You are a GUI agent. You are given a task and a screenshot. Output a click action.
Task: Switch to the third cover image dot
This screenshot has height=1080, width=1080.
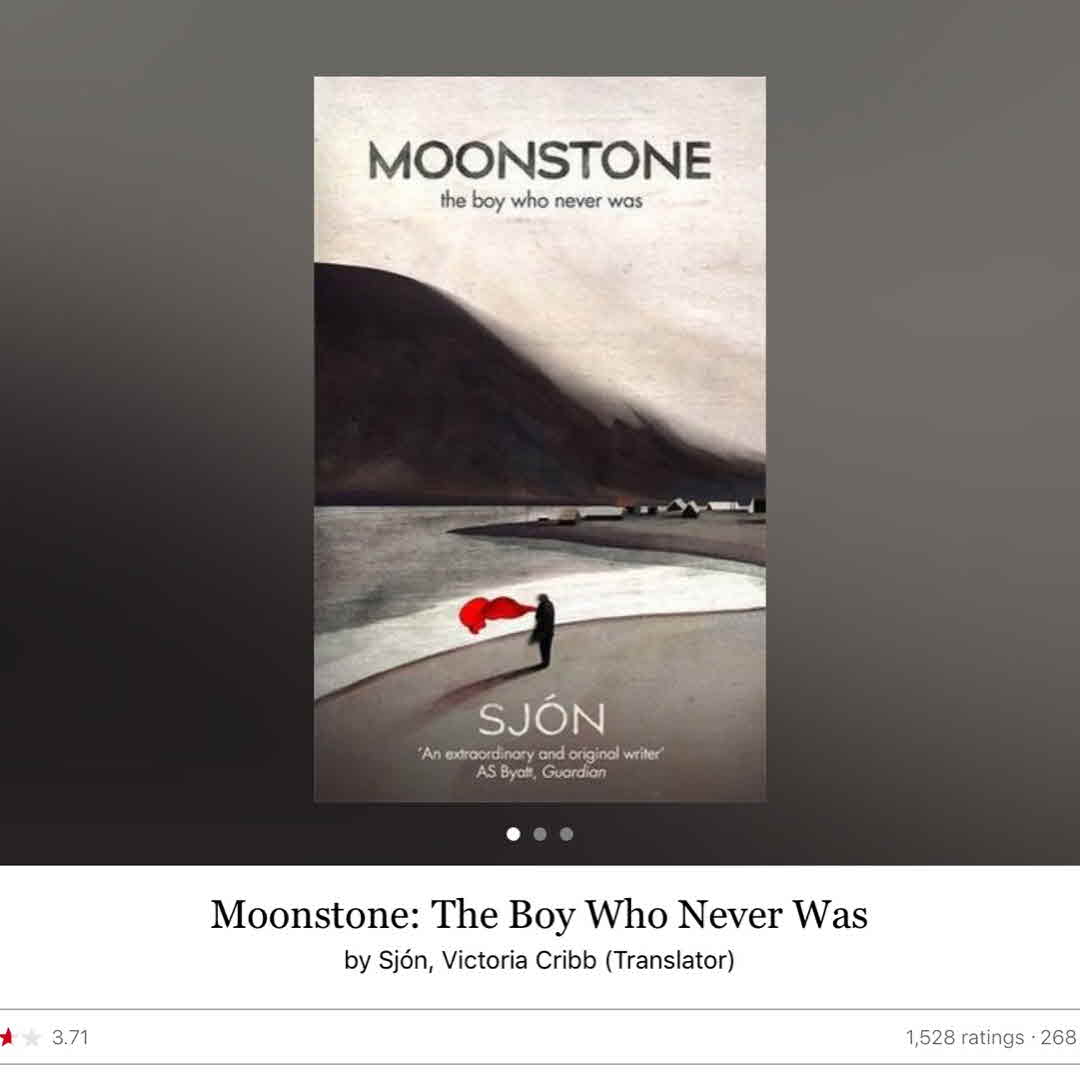click(x=566, y=834)
